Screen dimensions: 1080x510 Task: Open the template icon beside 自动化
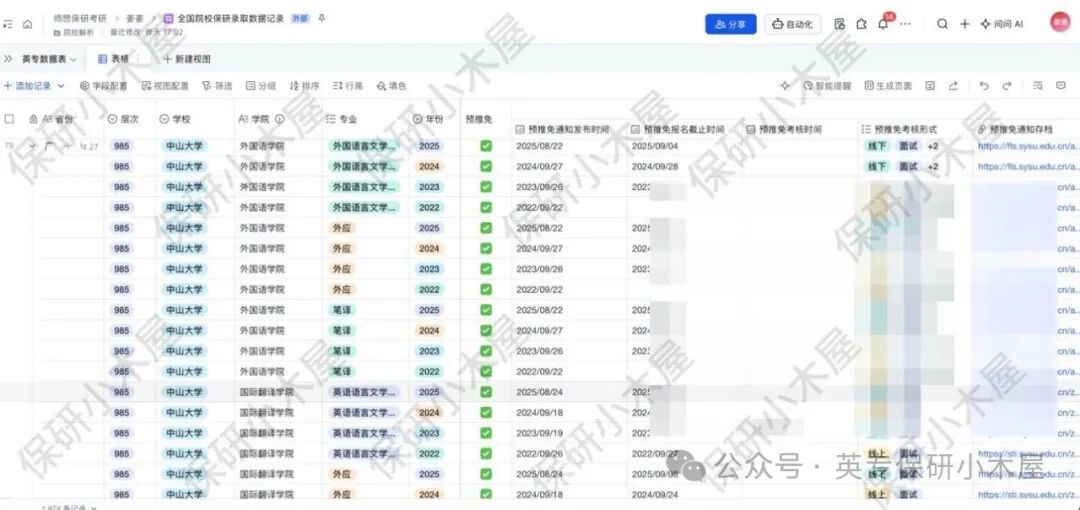point(839,24)
